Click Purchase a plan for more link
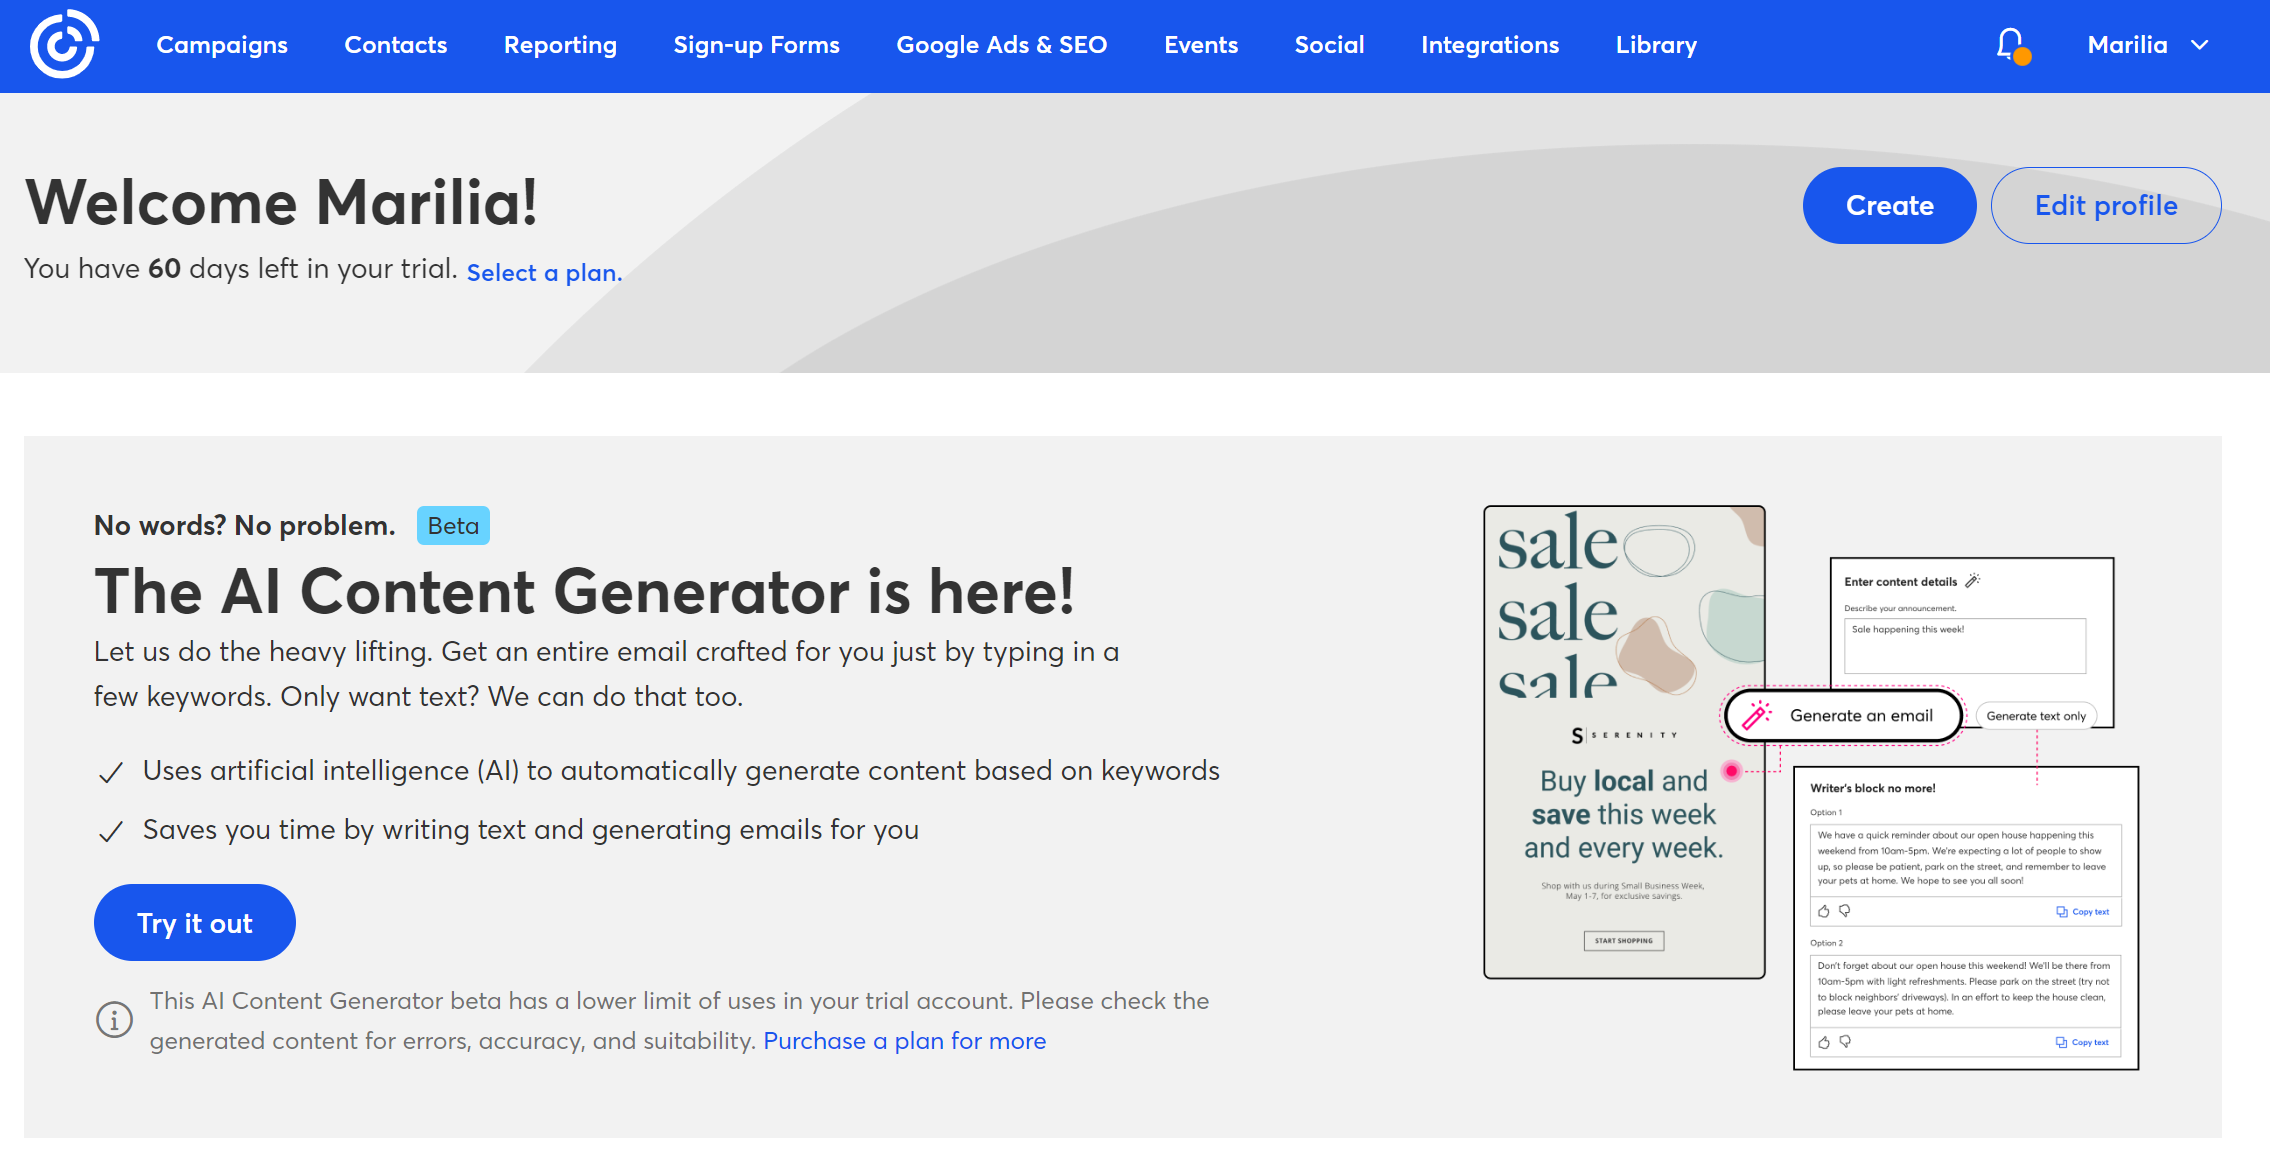2270x1166 pixels. pos(904,1041)
